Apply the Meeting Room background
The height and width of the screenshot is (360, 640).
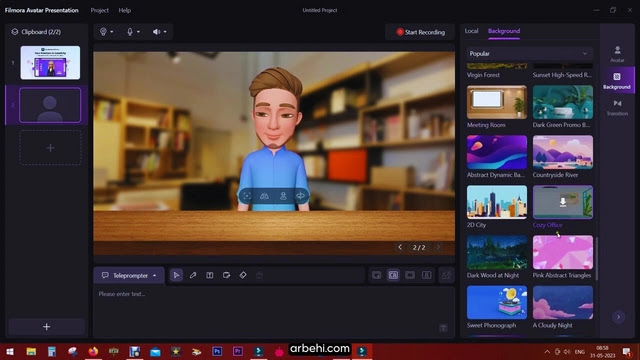497,102
